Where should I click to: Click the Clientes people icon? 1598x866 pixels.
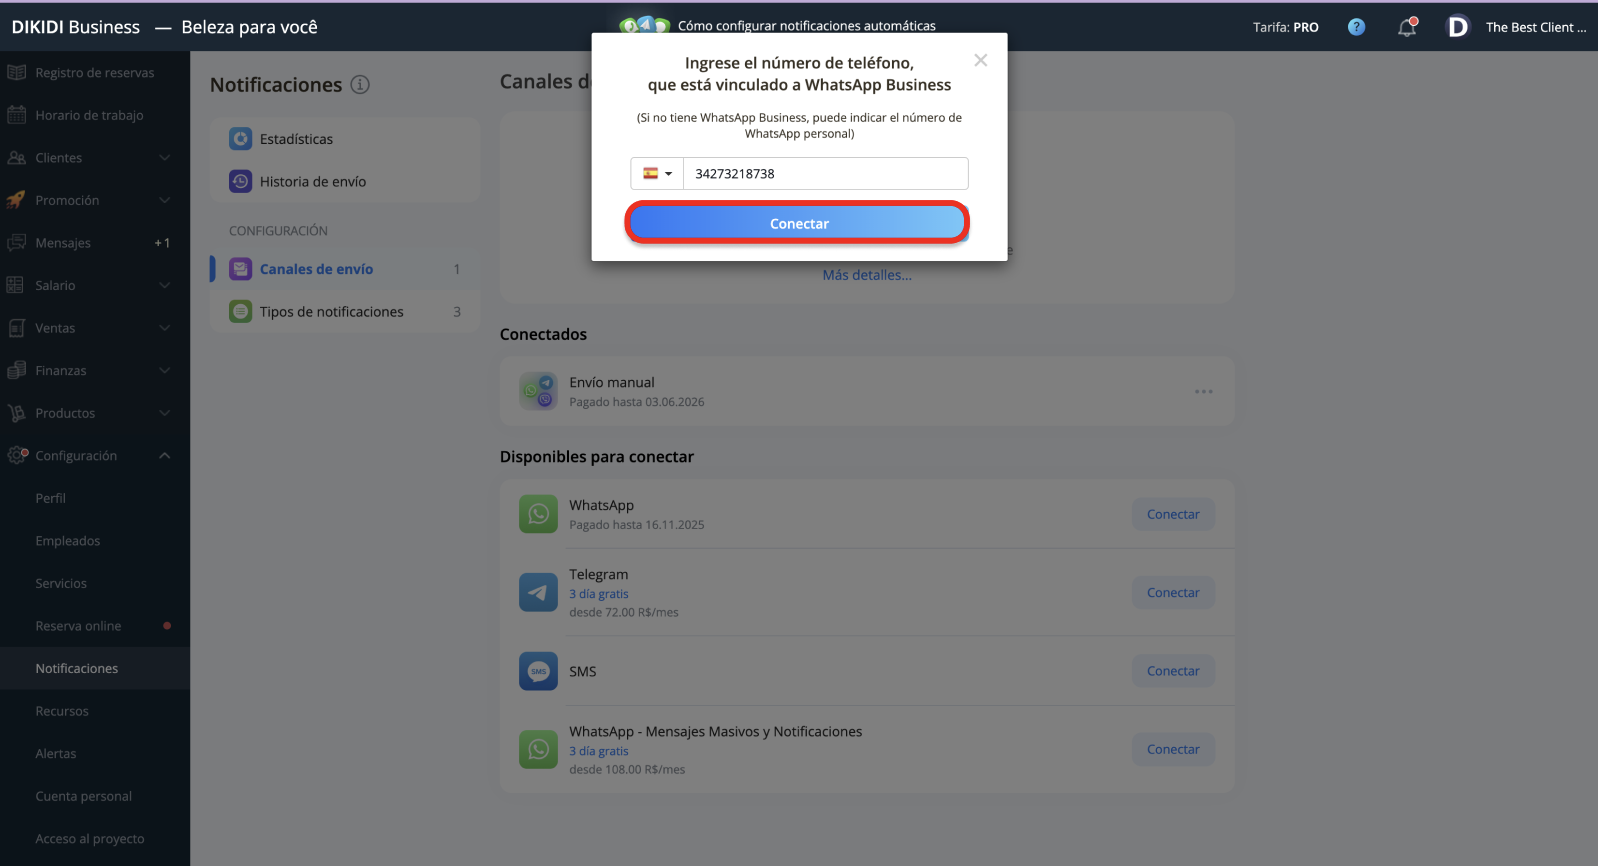click(16, 158)
